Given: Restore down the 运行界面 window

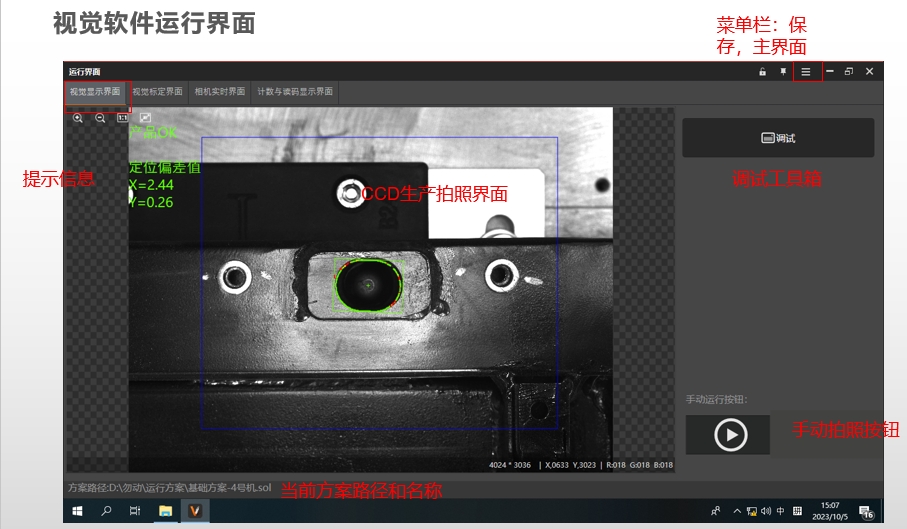Looking at the screenshot, I should (849, 72).
